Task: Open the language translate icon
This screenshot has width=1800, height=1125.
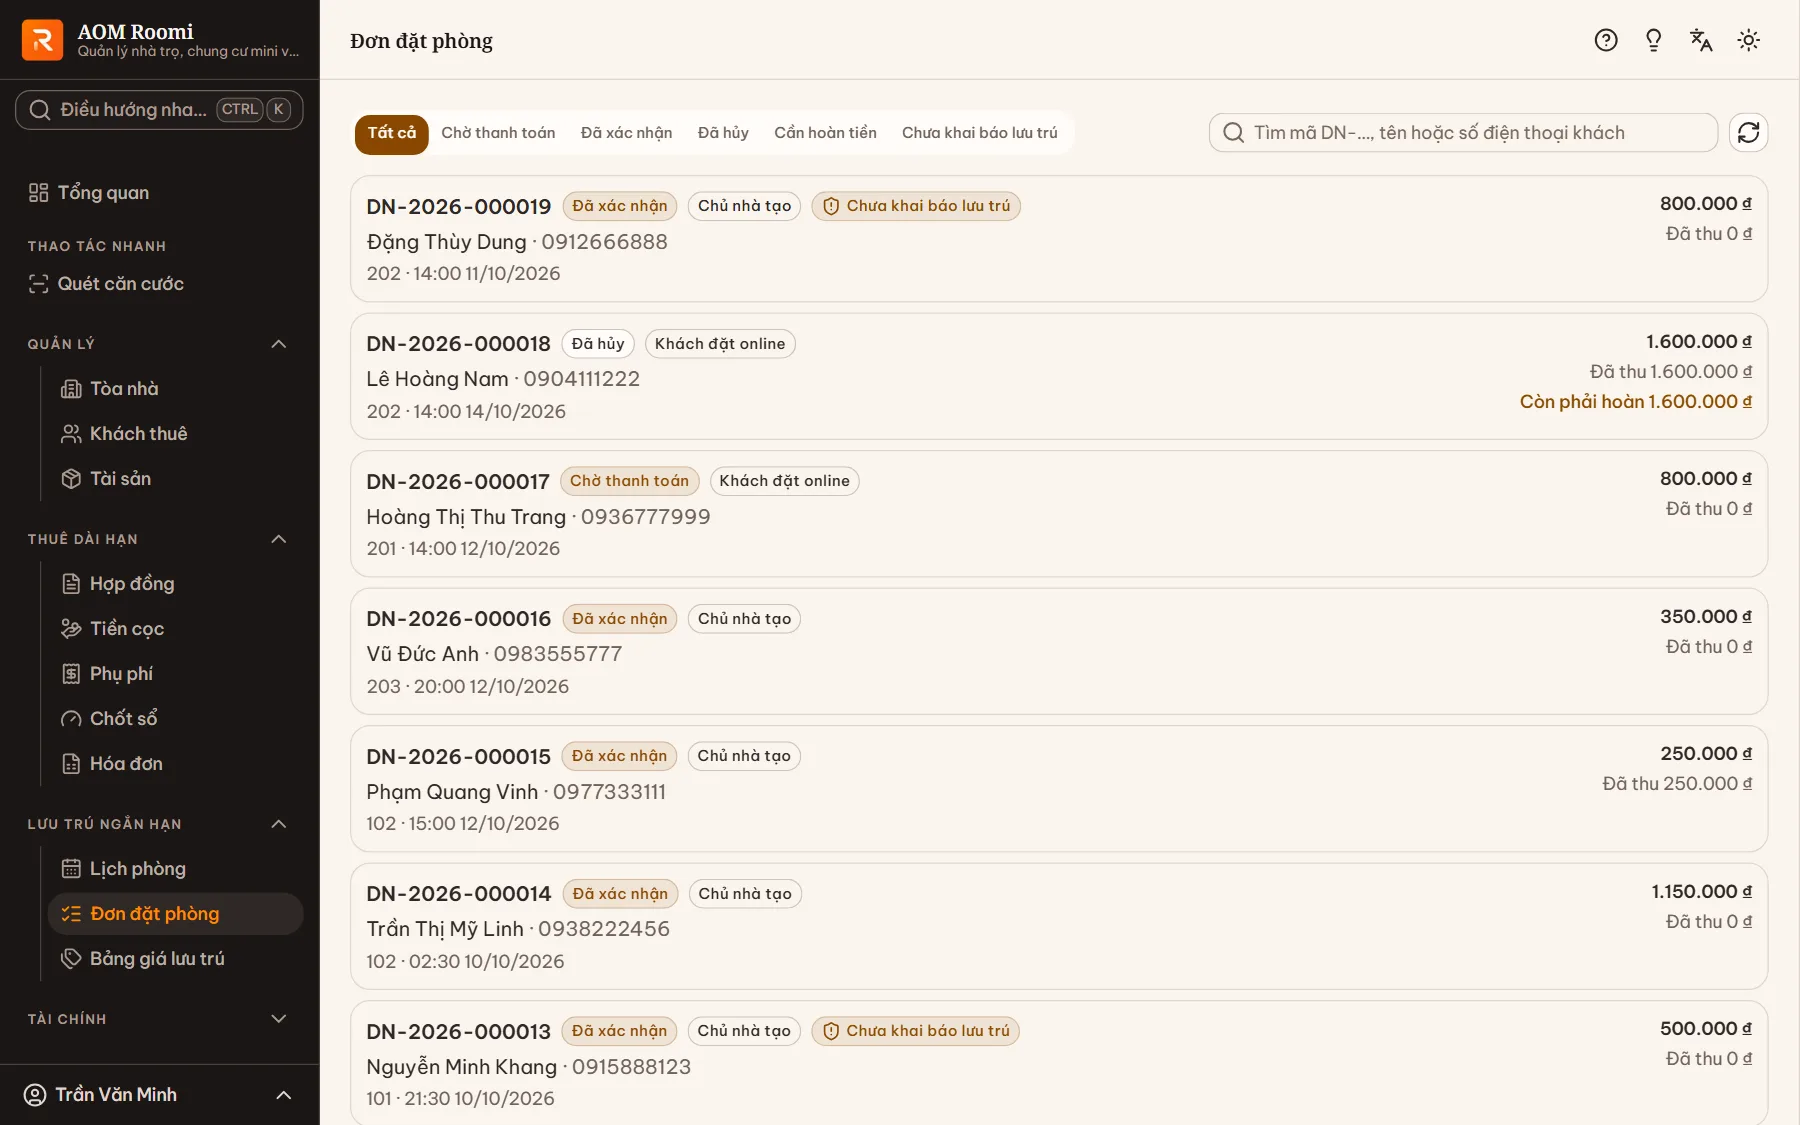Action: pos(1701,40)
